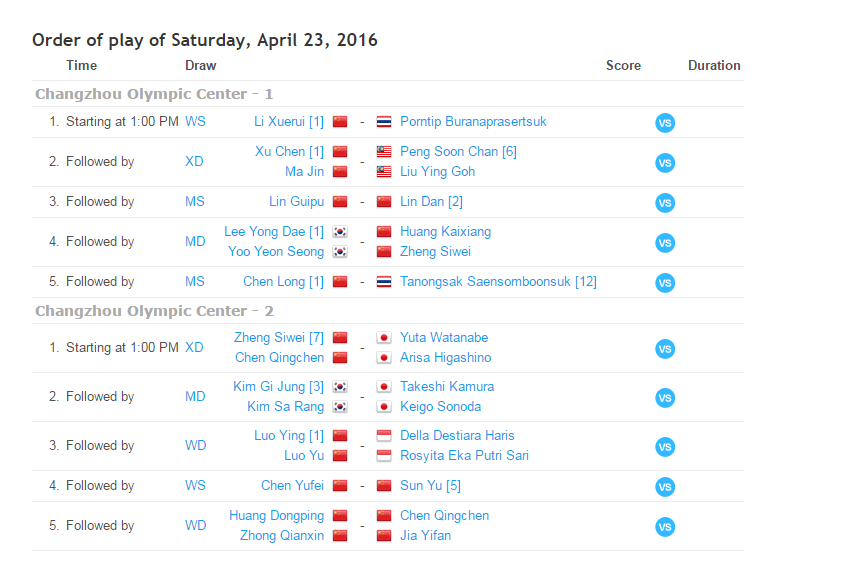This screenshot has height=575, width=852.
Task: Click Sun Yu [5] player name
Action: pyautogui.click(x=430, y=486)
